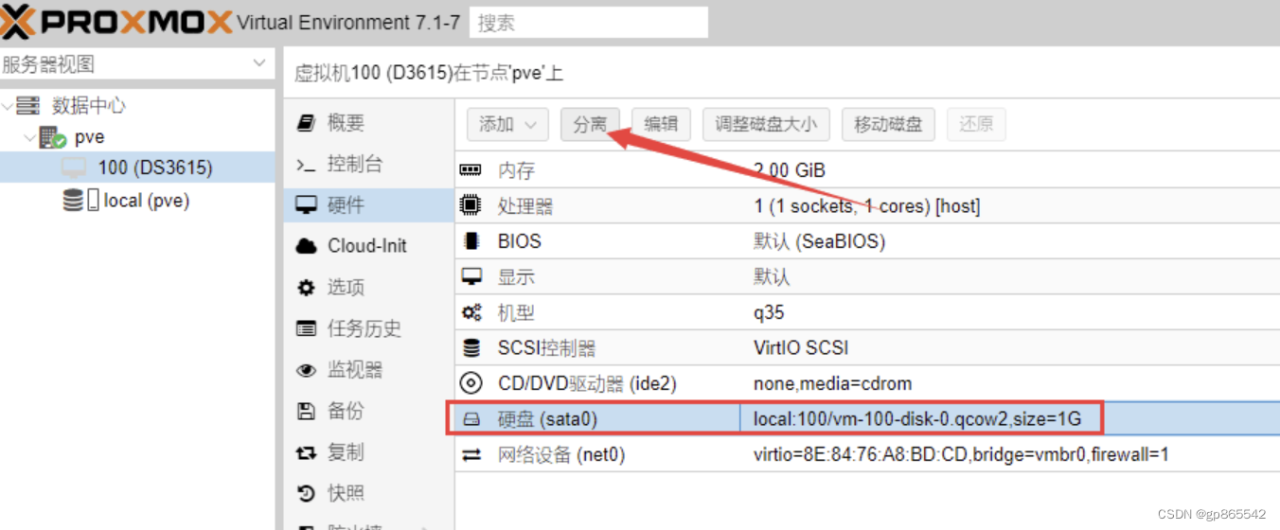Viewport: 1280px width, 530px height.
Task: Click the Cloud-Init cloud icon
Action: 307,246
